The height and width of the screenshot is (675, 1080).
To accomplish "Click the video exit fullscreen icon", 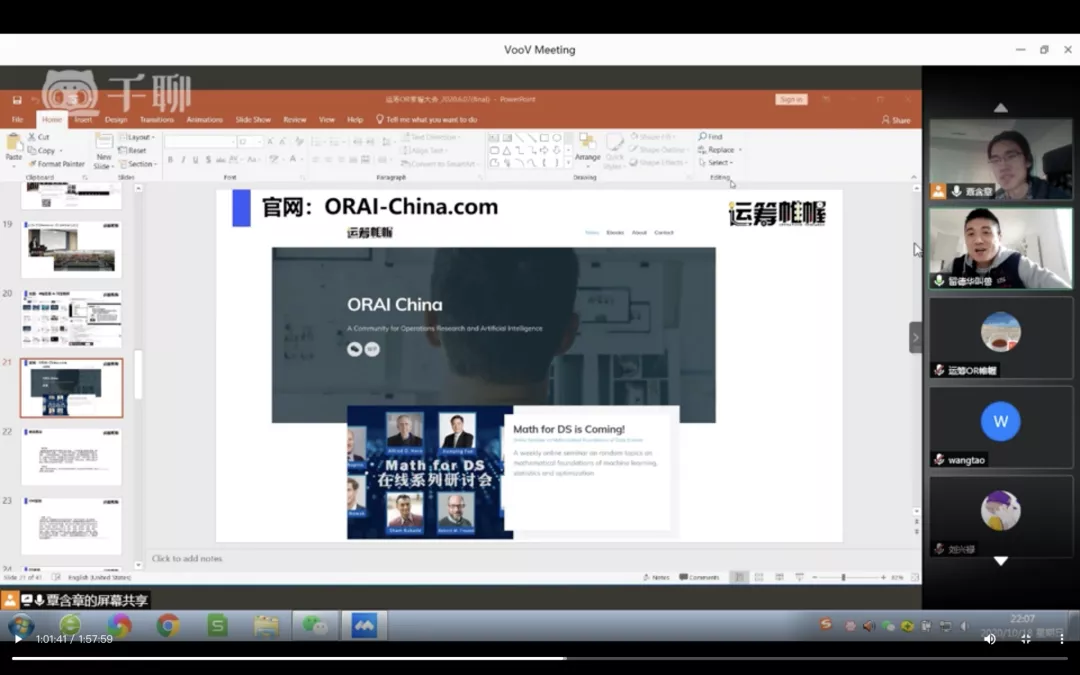I will 1026,638.
